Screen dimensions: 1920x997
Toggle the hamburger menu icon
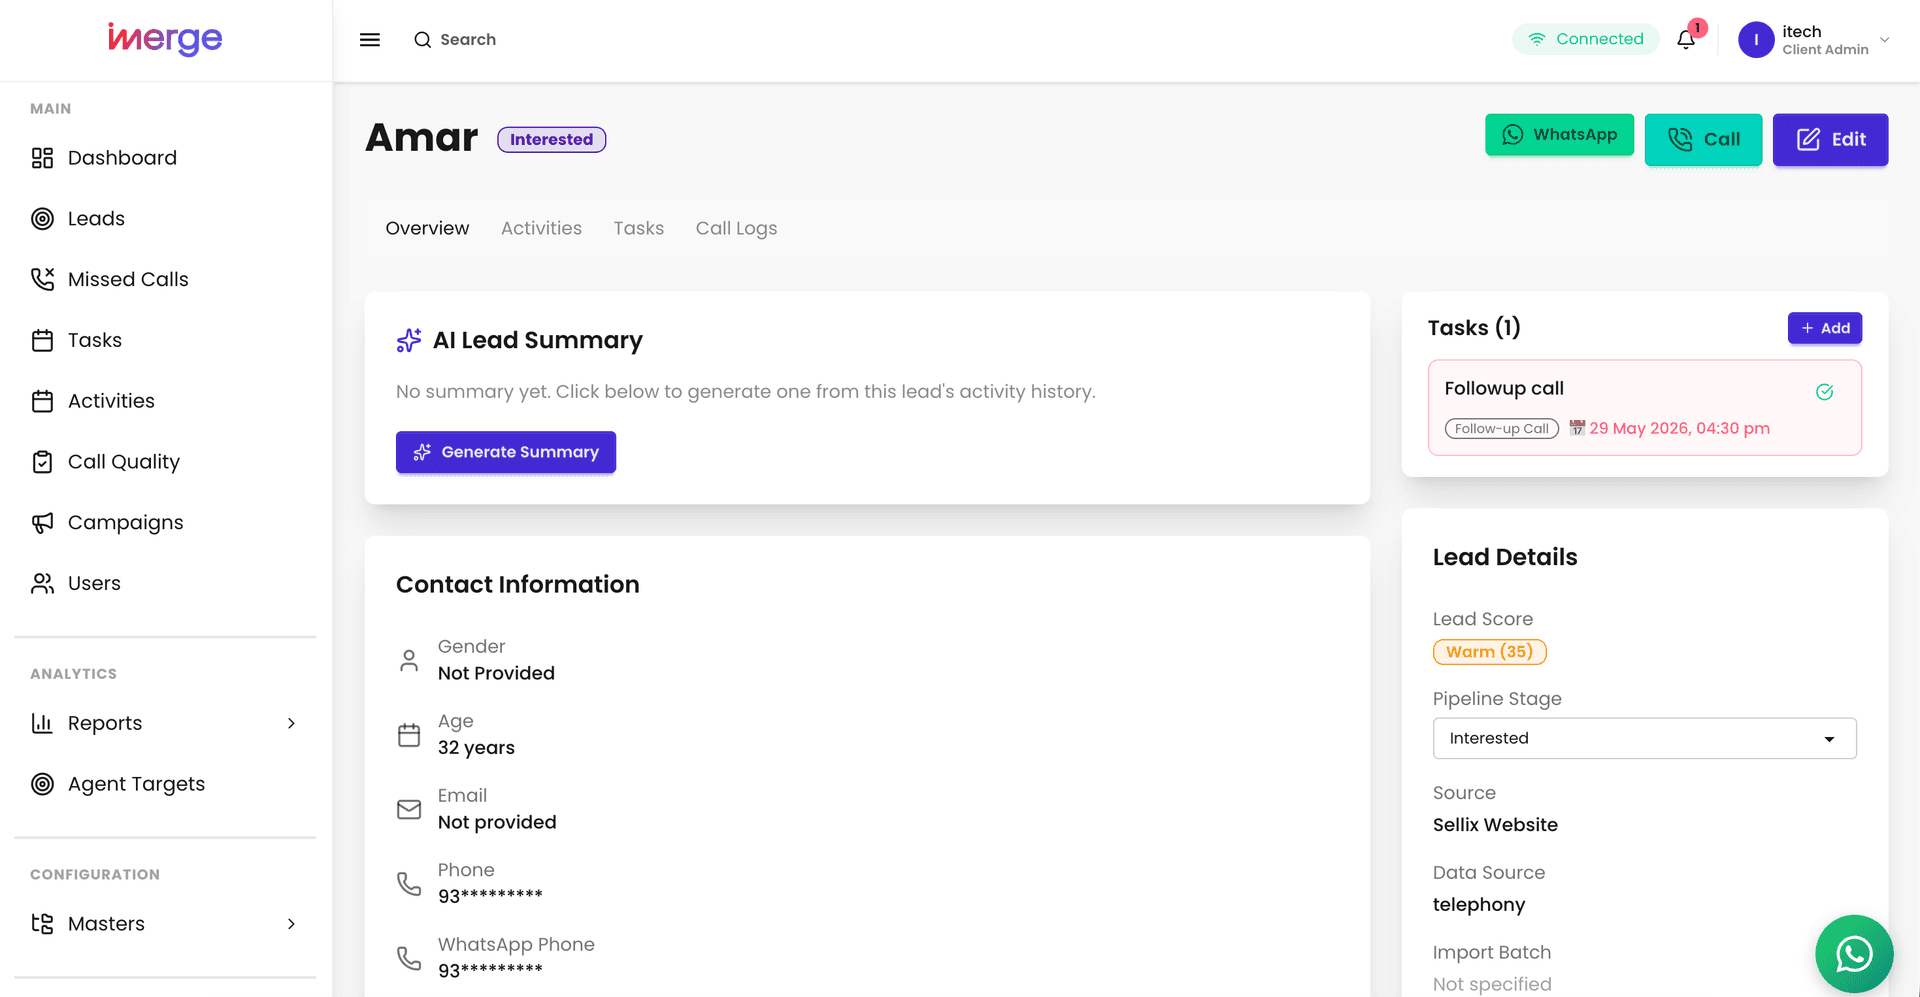[x=370, y=40]
